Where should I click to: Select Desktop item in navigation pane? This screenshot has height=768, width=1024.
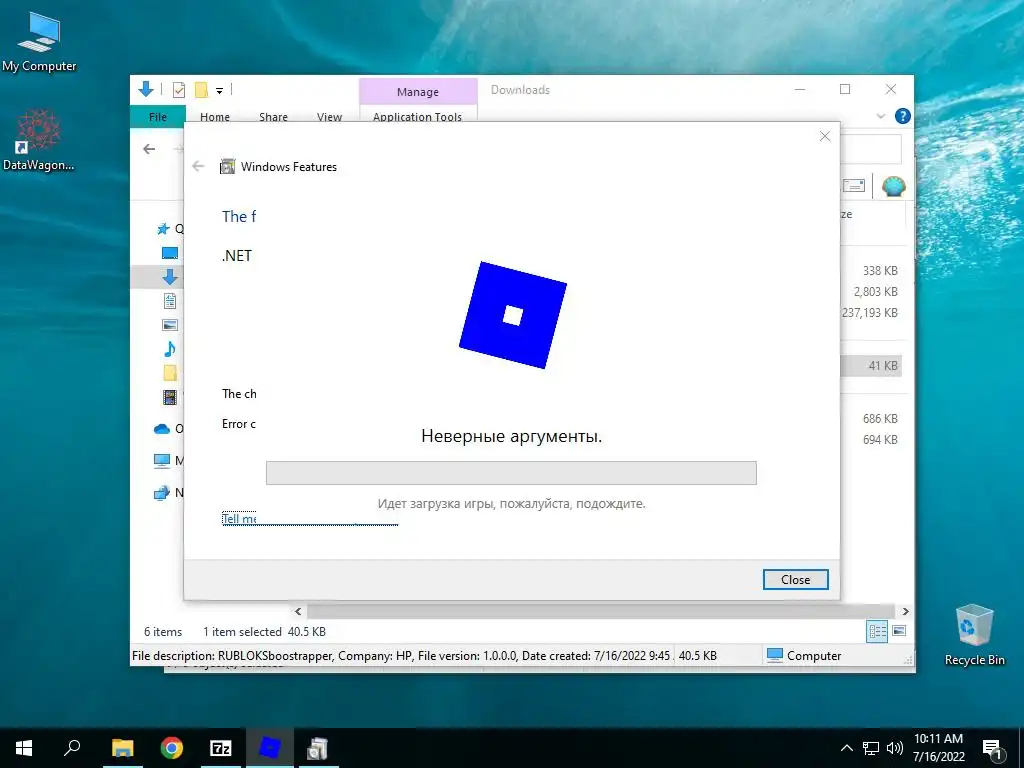(170, 253)
